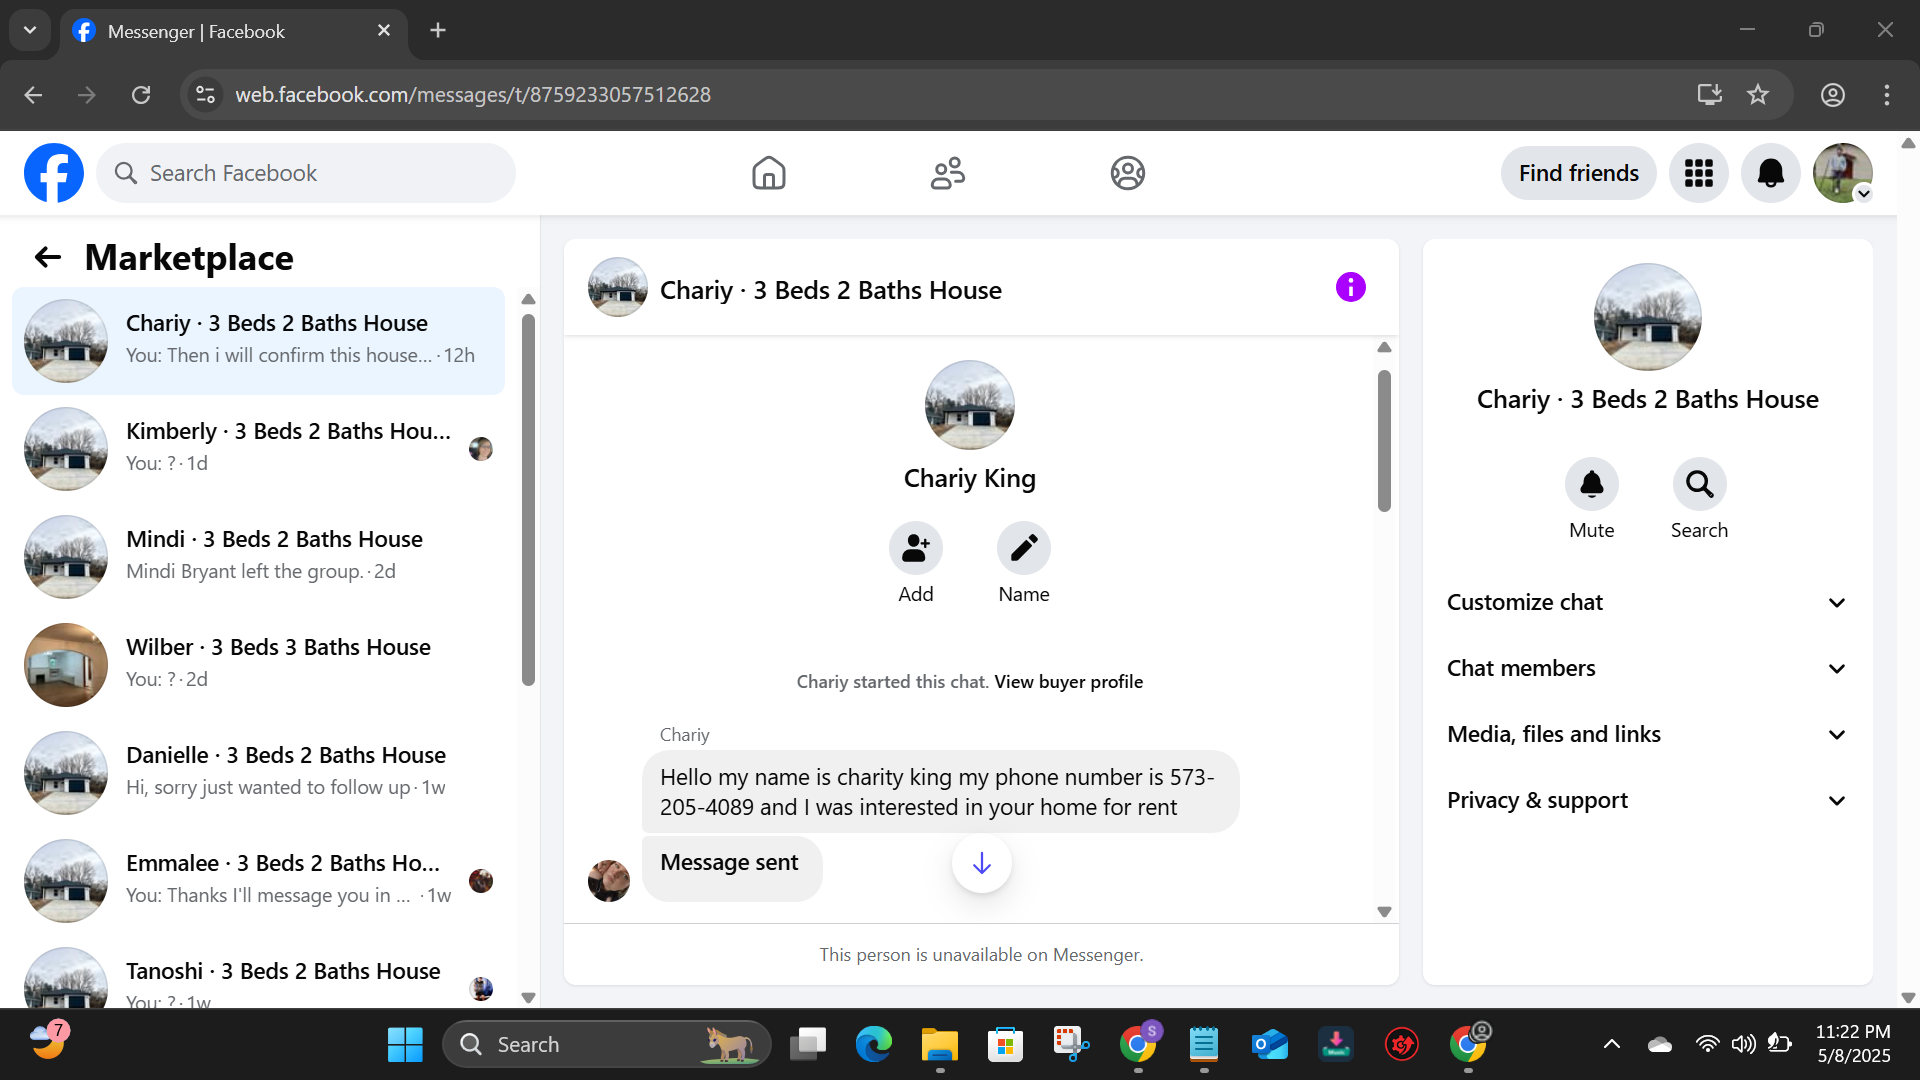Open Facebook home via the logo

[x=54, y=173]
